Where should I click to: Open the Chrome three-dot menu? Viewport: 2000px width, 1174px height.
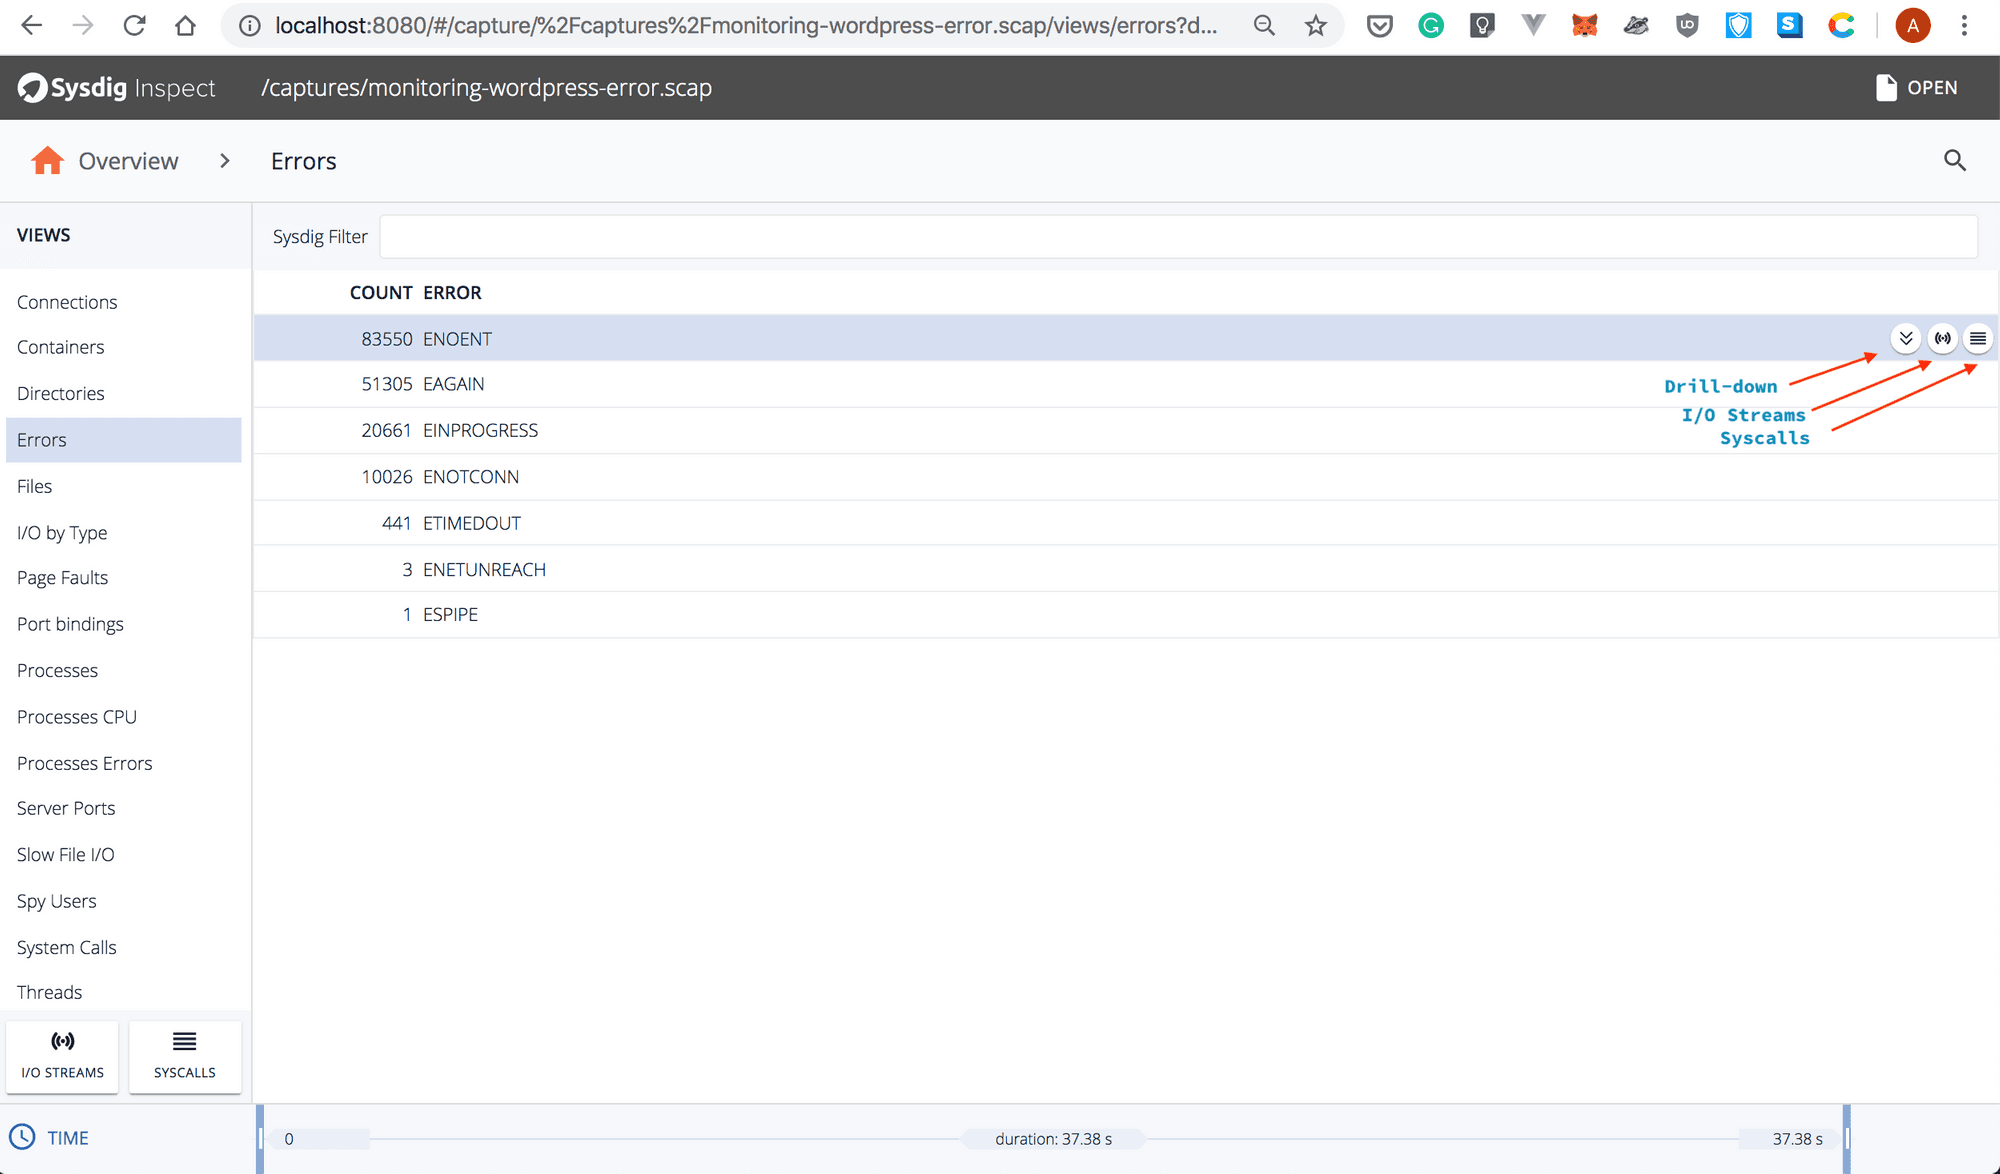[x=1964, y=26]
